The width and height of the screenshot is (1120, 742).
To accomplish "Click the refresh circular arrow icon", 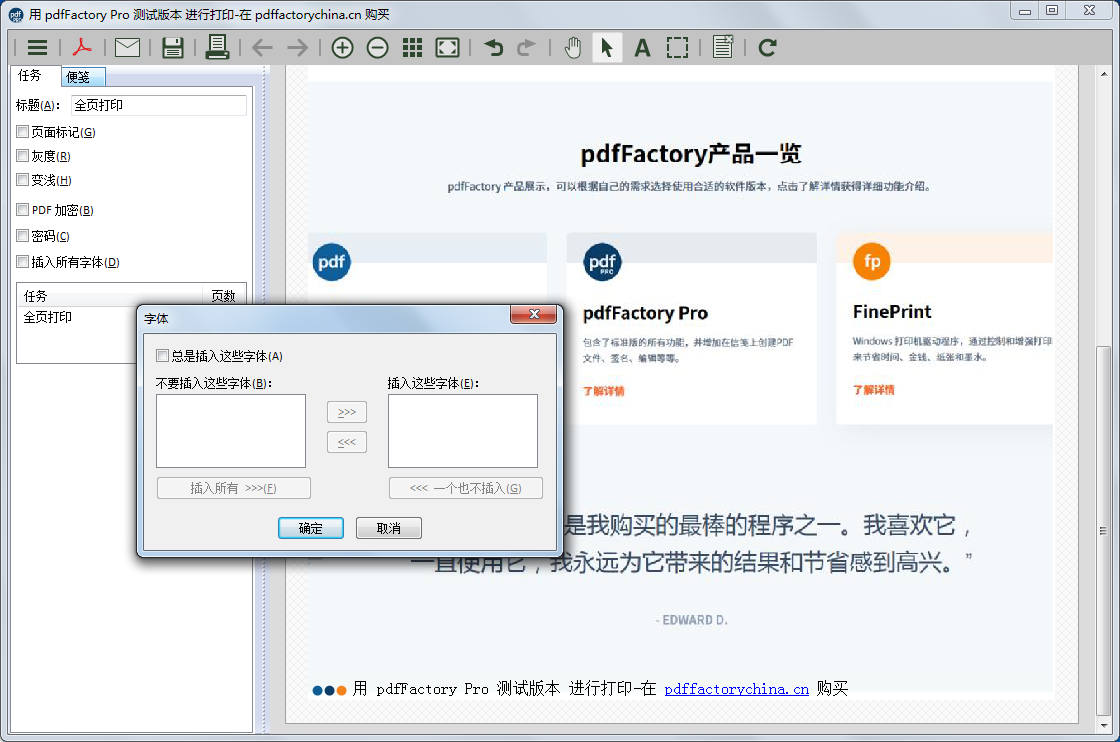I will click(x=768, y=48).
